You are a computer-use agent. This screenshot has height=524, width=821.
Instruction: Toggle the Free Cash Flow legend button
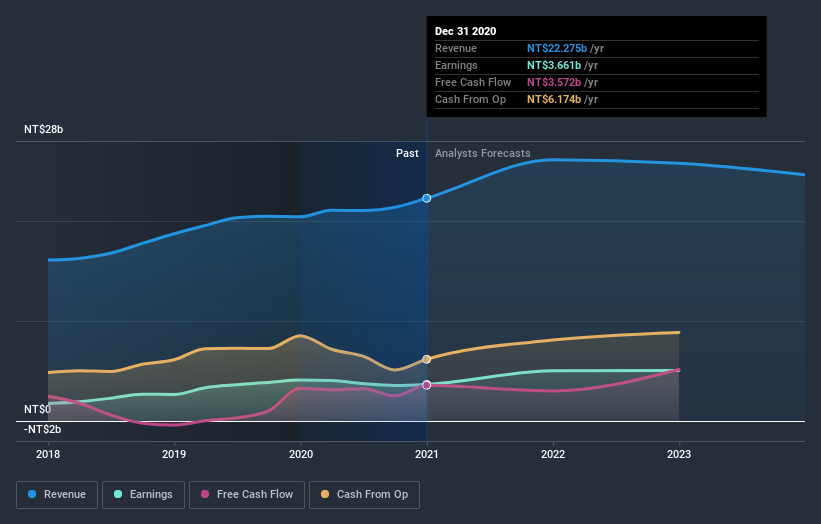pyautogui.click(x=247, y=495)
